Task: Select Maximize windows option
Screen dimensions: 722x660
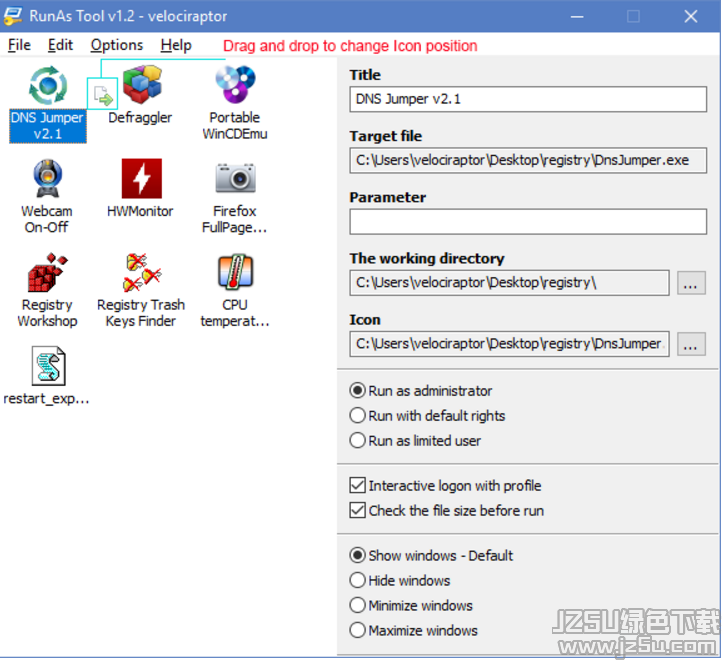Action: tap(413, 630)
